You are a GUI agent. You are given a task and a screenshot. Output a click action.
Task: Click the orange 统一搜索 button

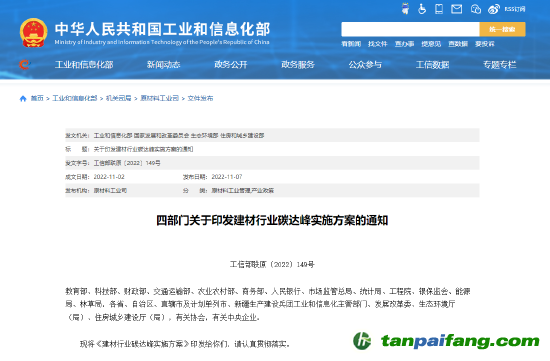[502, 29]
